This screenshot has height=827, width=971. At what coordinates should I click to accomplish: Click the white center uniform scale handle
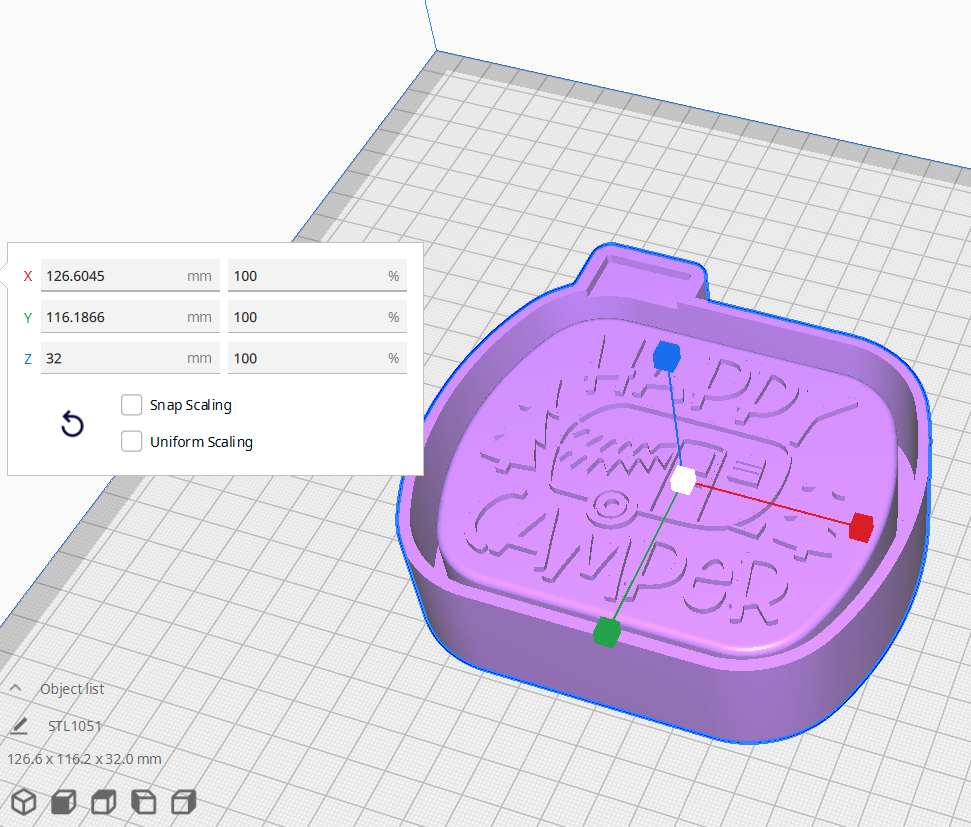[x=684, y=480]
